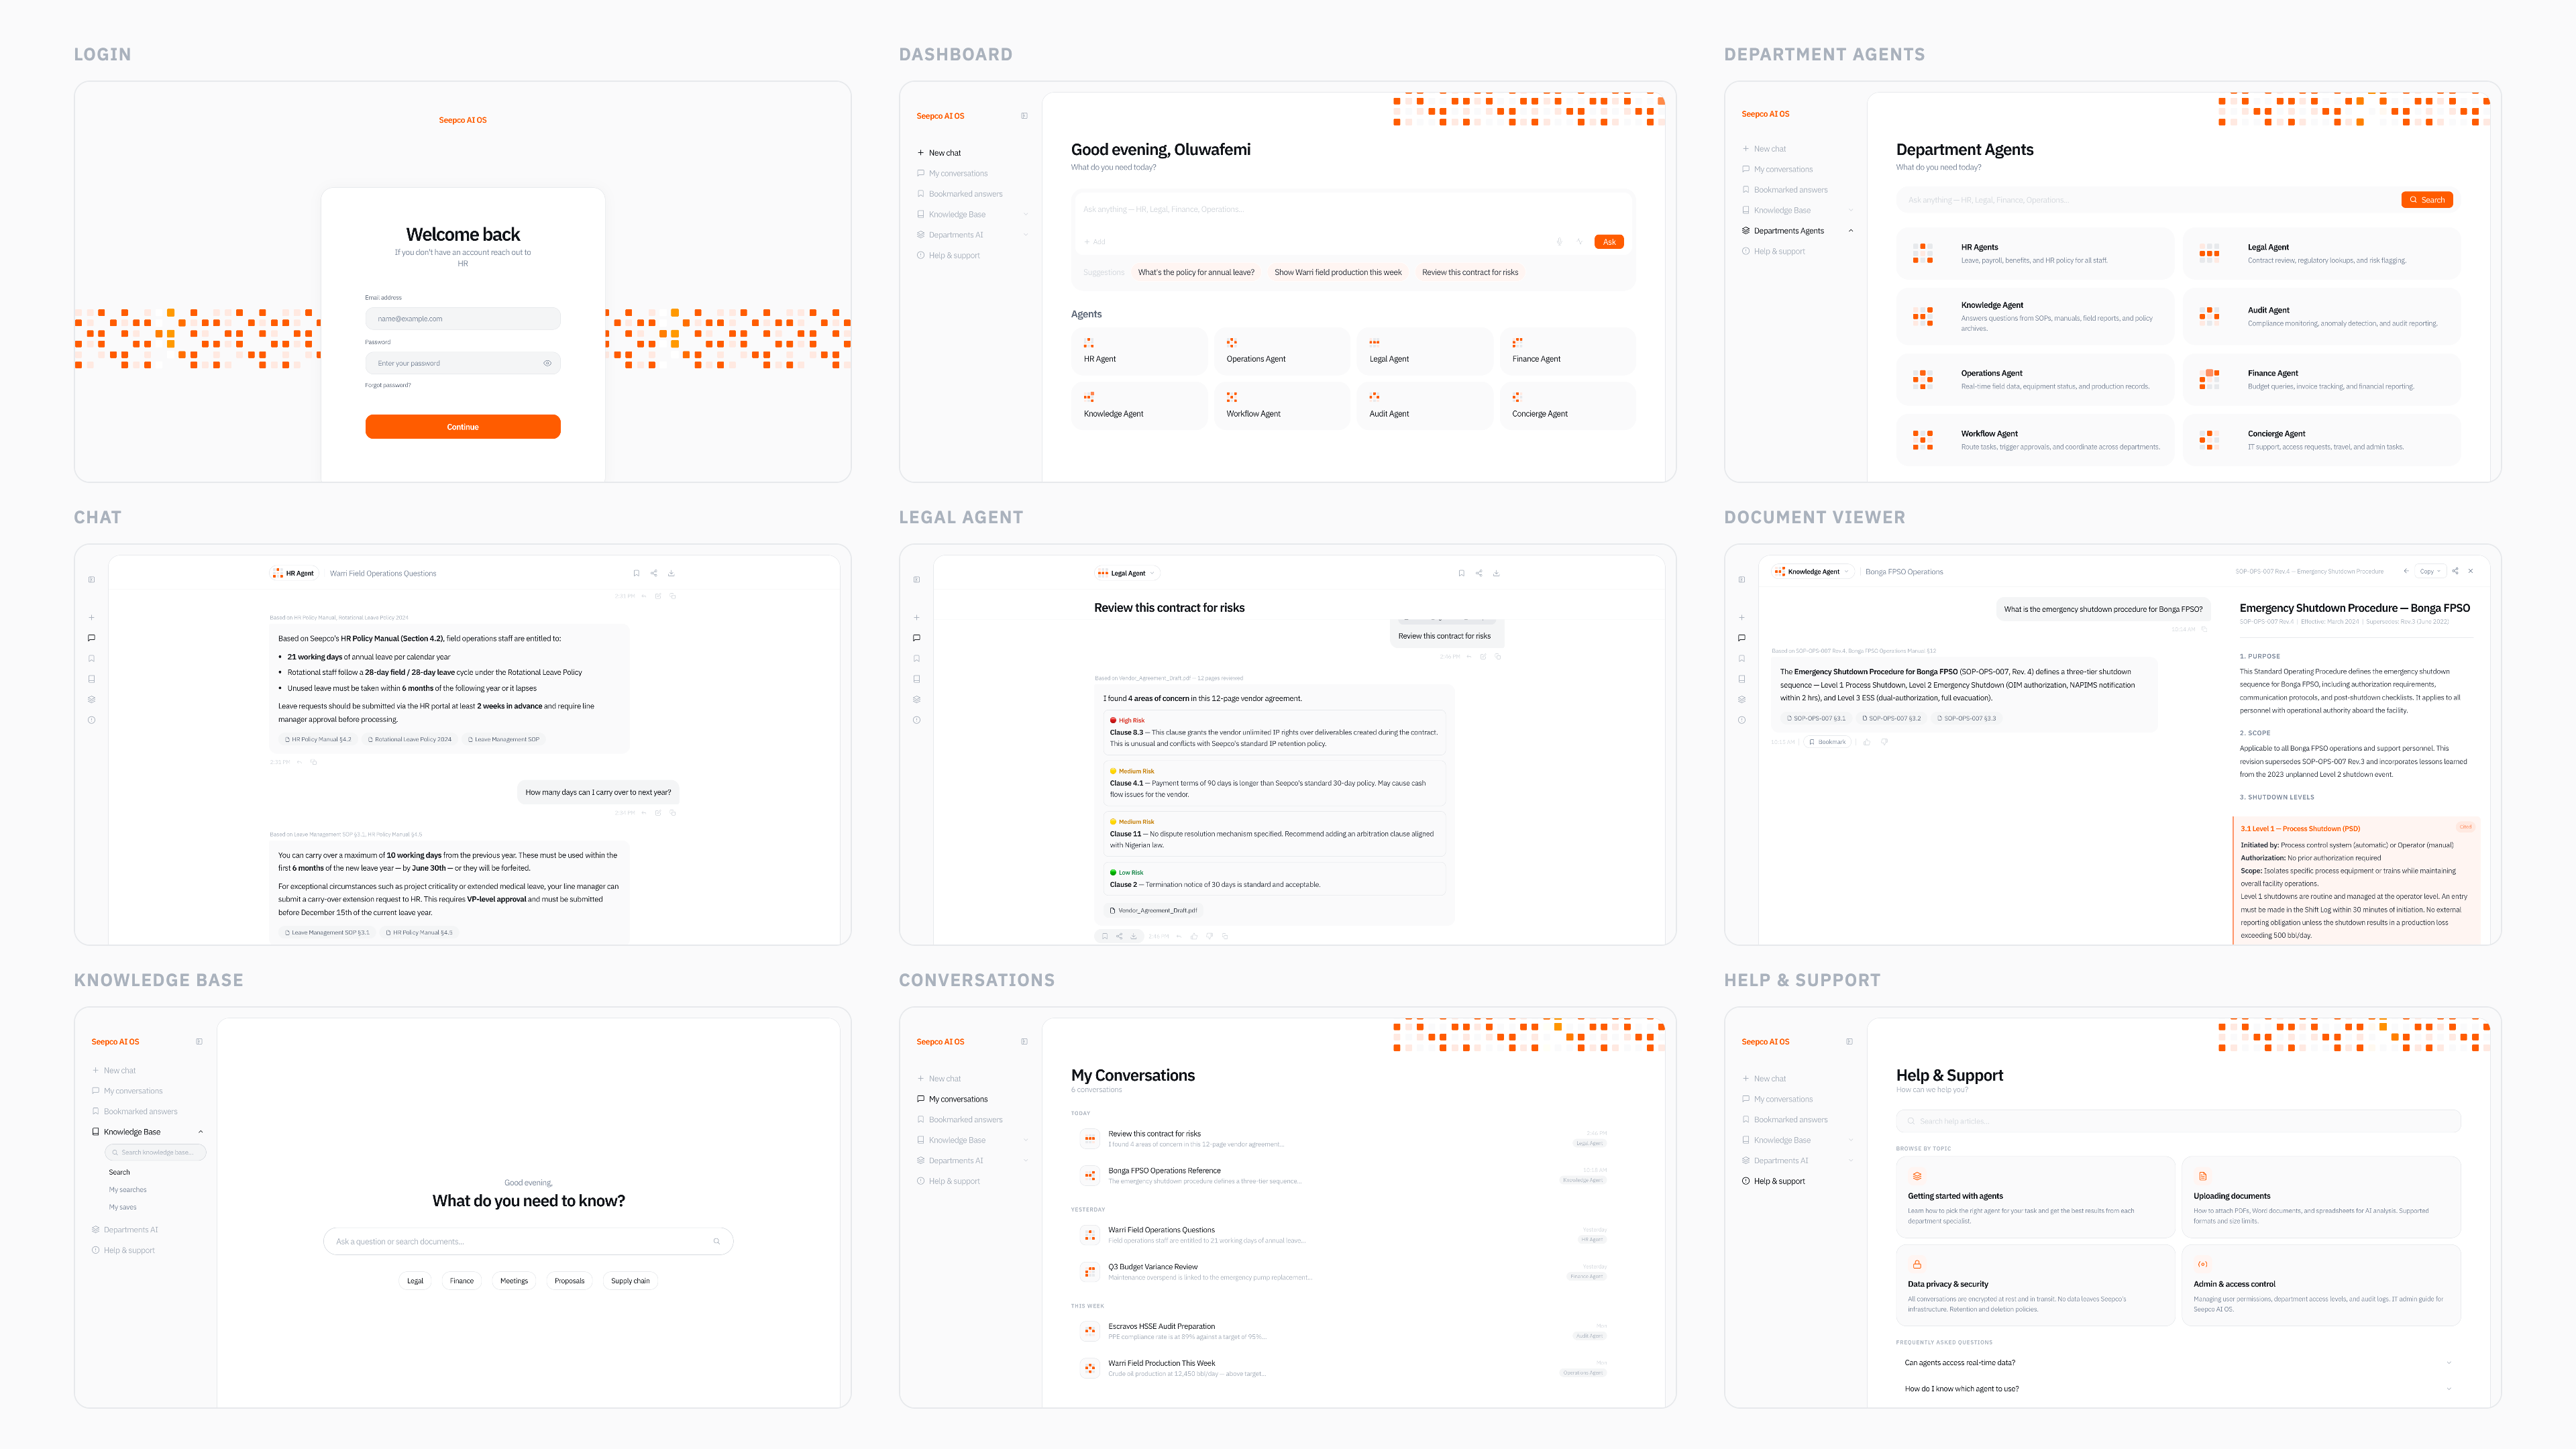Viewport: 2576px width, 1449px height.
Task: Click the Login email address field
Action: (463, 319)
